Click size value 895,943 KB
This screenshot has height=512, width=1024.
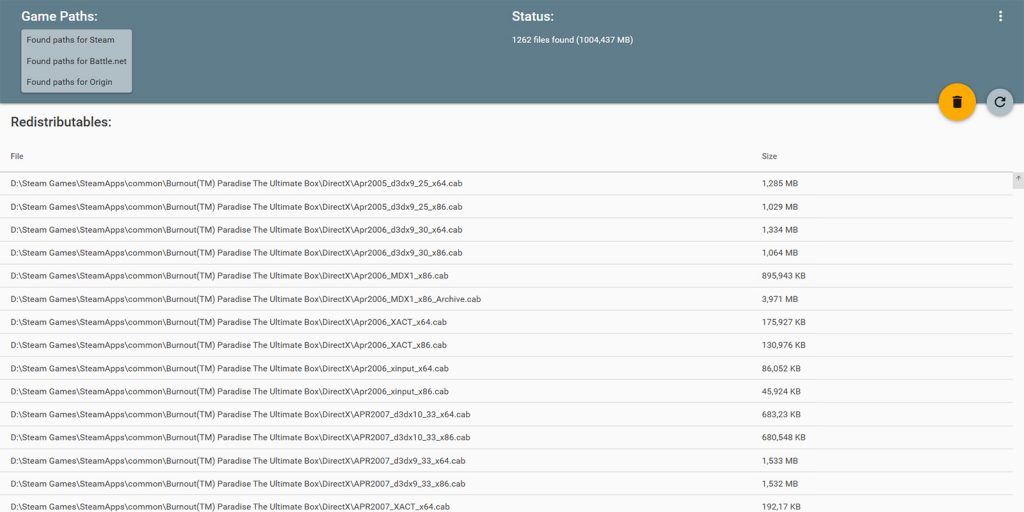784,276
